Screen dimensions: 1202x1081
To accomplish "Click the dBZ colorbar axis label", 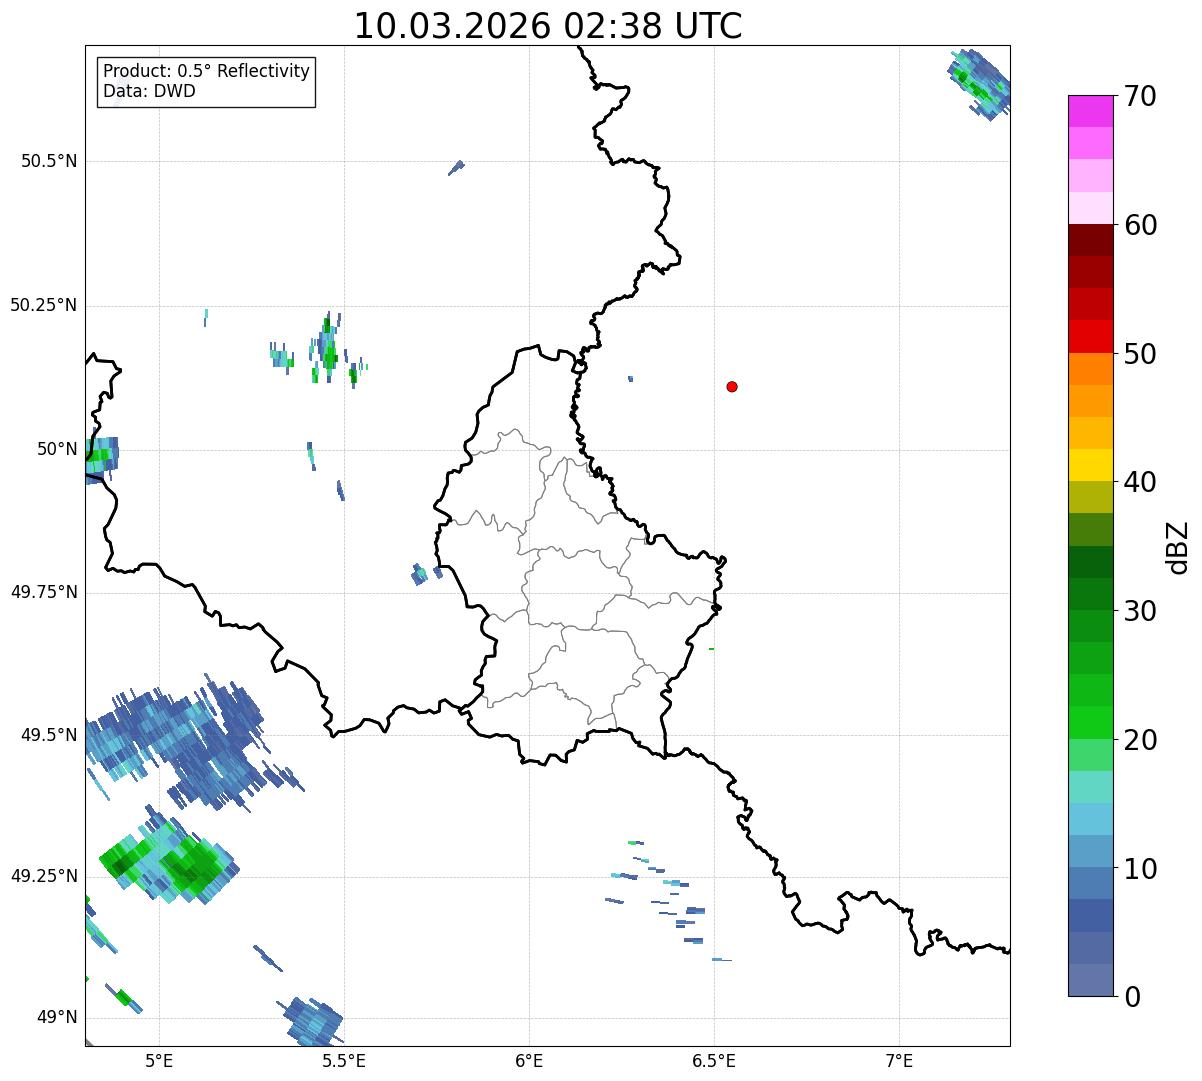I will [x=1178, y=546].
